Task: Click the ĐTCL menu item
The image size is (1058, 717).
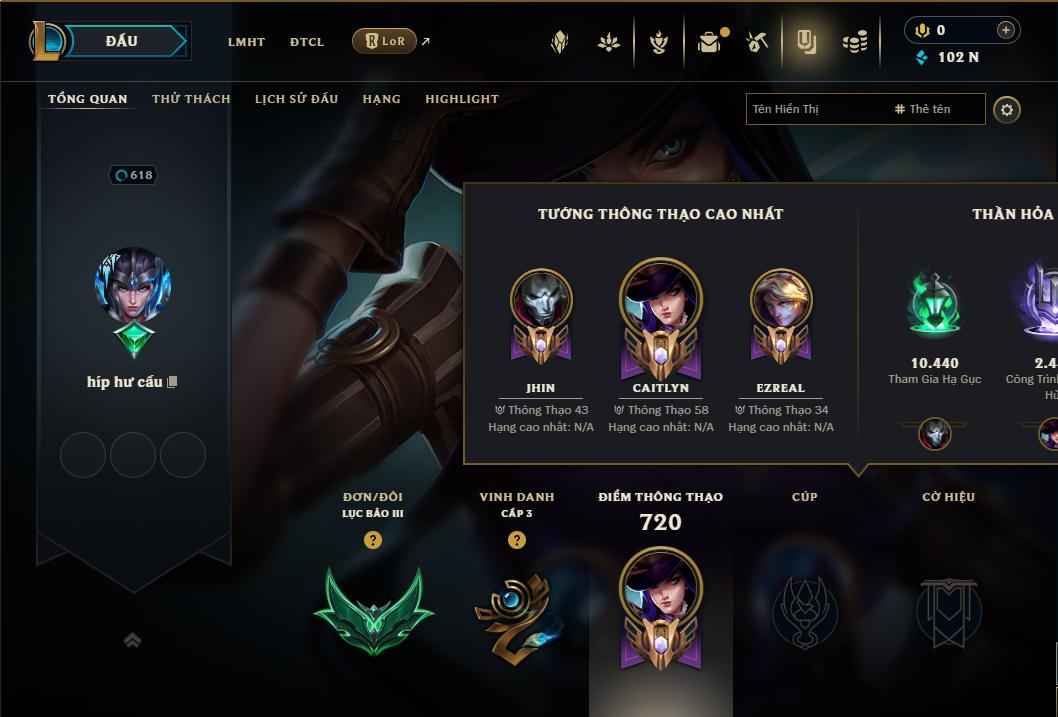Action: coord(306,42)
